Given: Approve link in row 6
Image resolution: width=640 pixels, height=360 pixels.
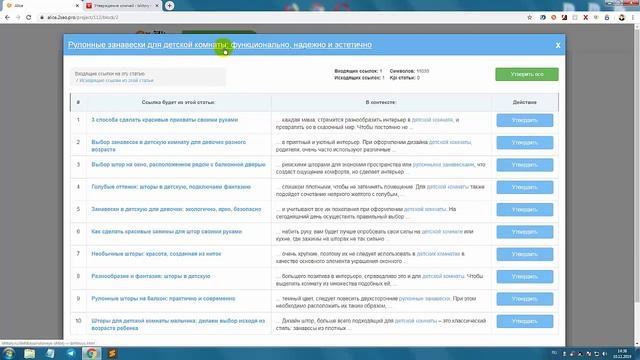Looking at the screenshot, I should (524, 232).
